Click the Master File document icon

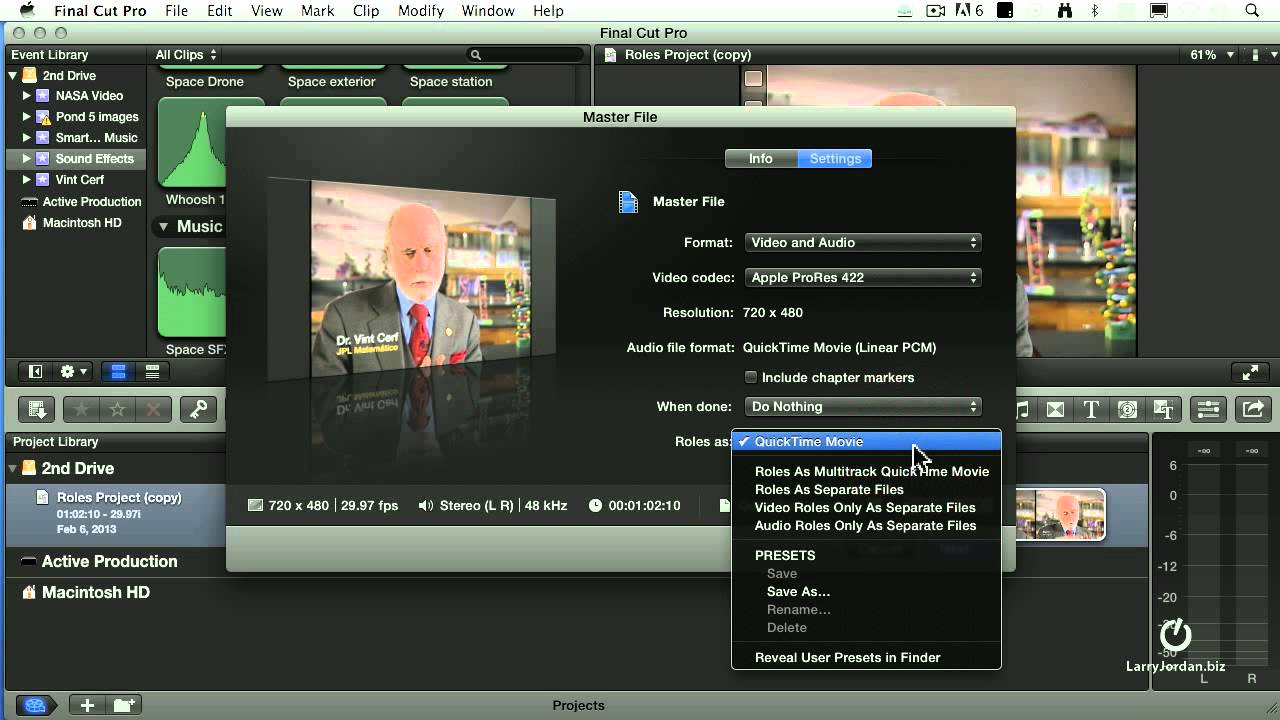click(628, 202)
